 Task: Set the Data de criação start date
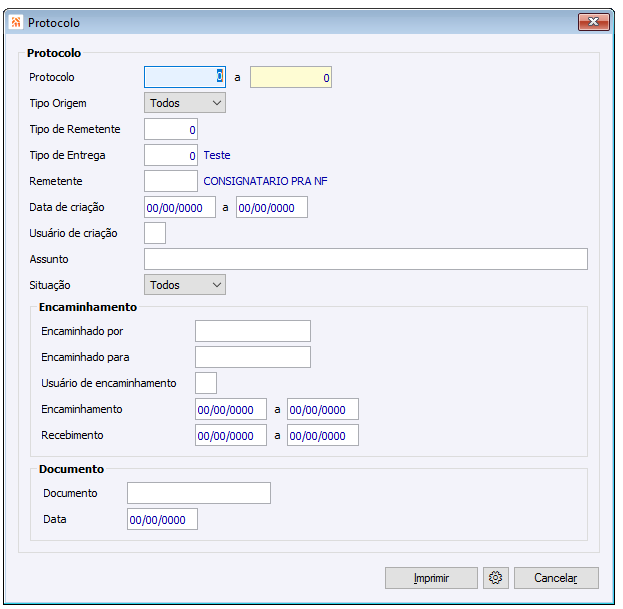(180, 207)
